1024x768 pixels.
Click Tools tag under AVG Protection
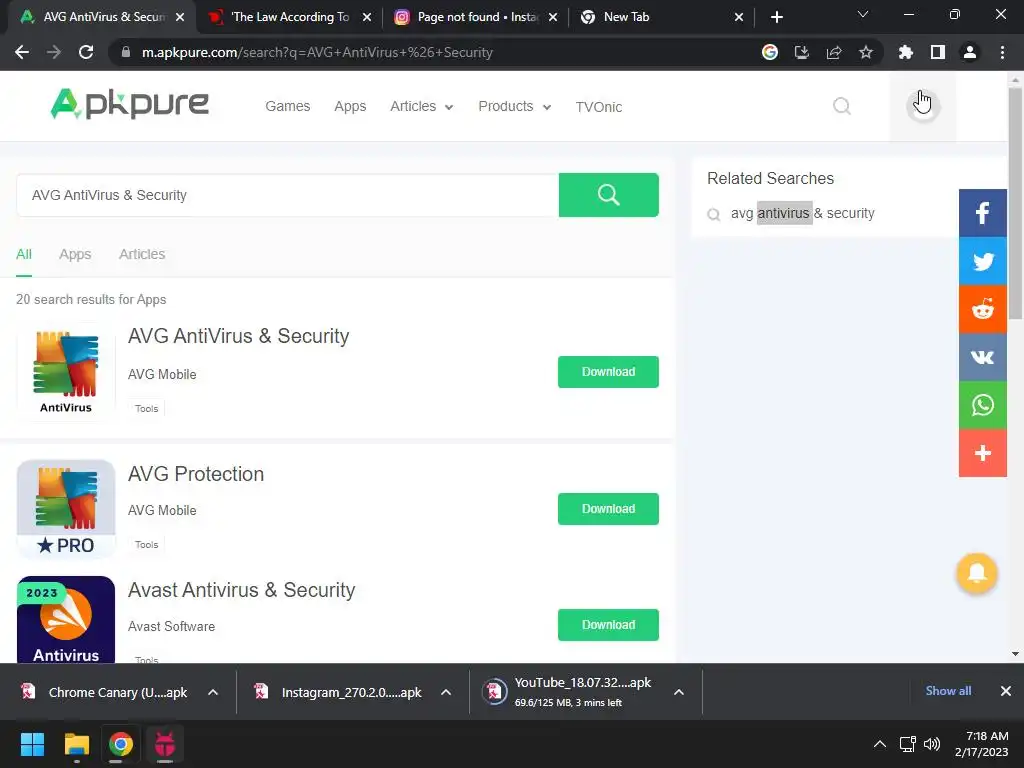[x=146, y=544]
